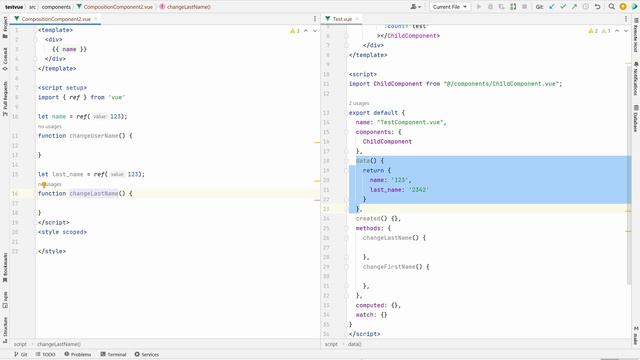Viewport: 640px width, 360px height.
Task: Start debugging with the bug icon
Action: point(490,7)
